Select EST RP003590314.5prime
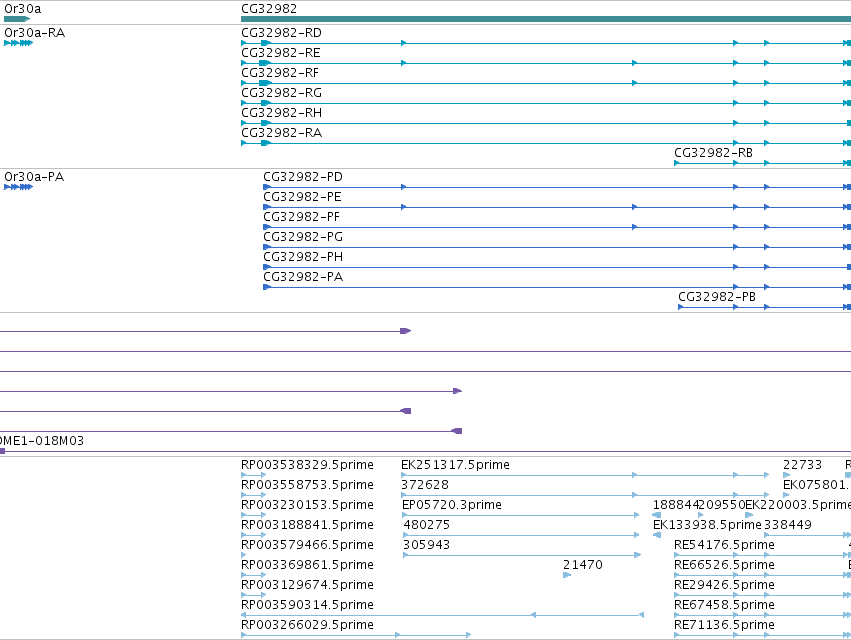The height and width of the screenshot is (640, 851). [x=307, y=606]
